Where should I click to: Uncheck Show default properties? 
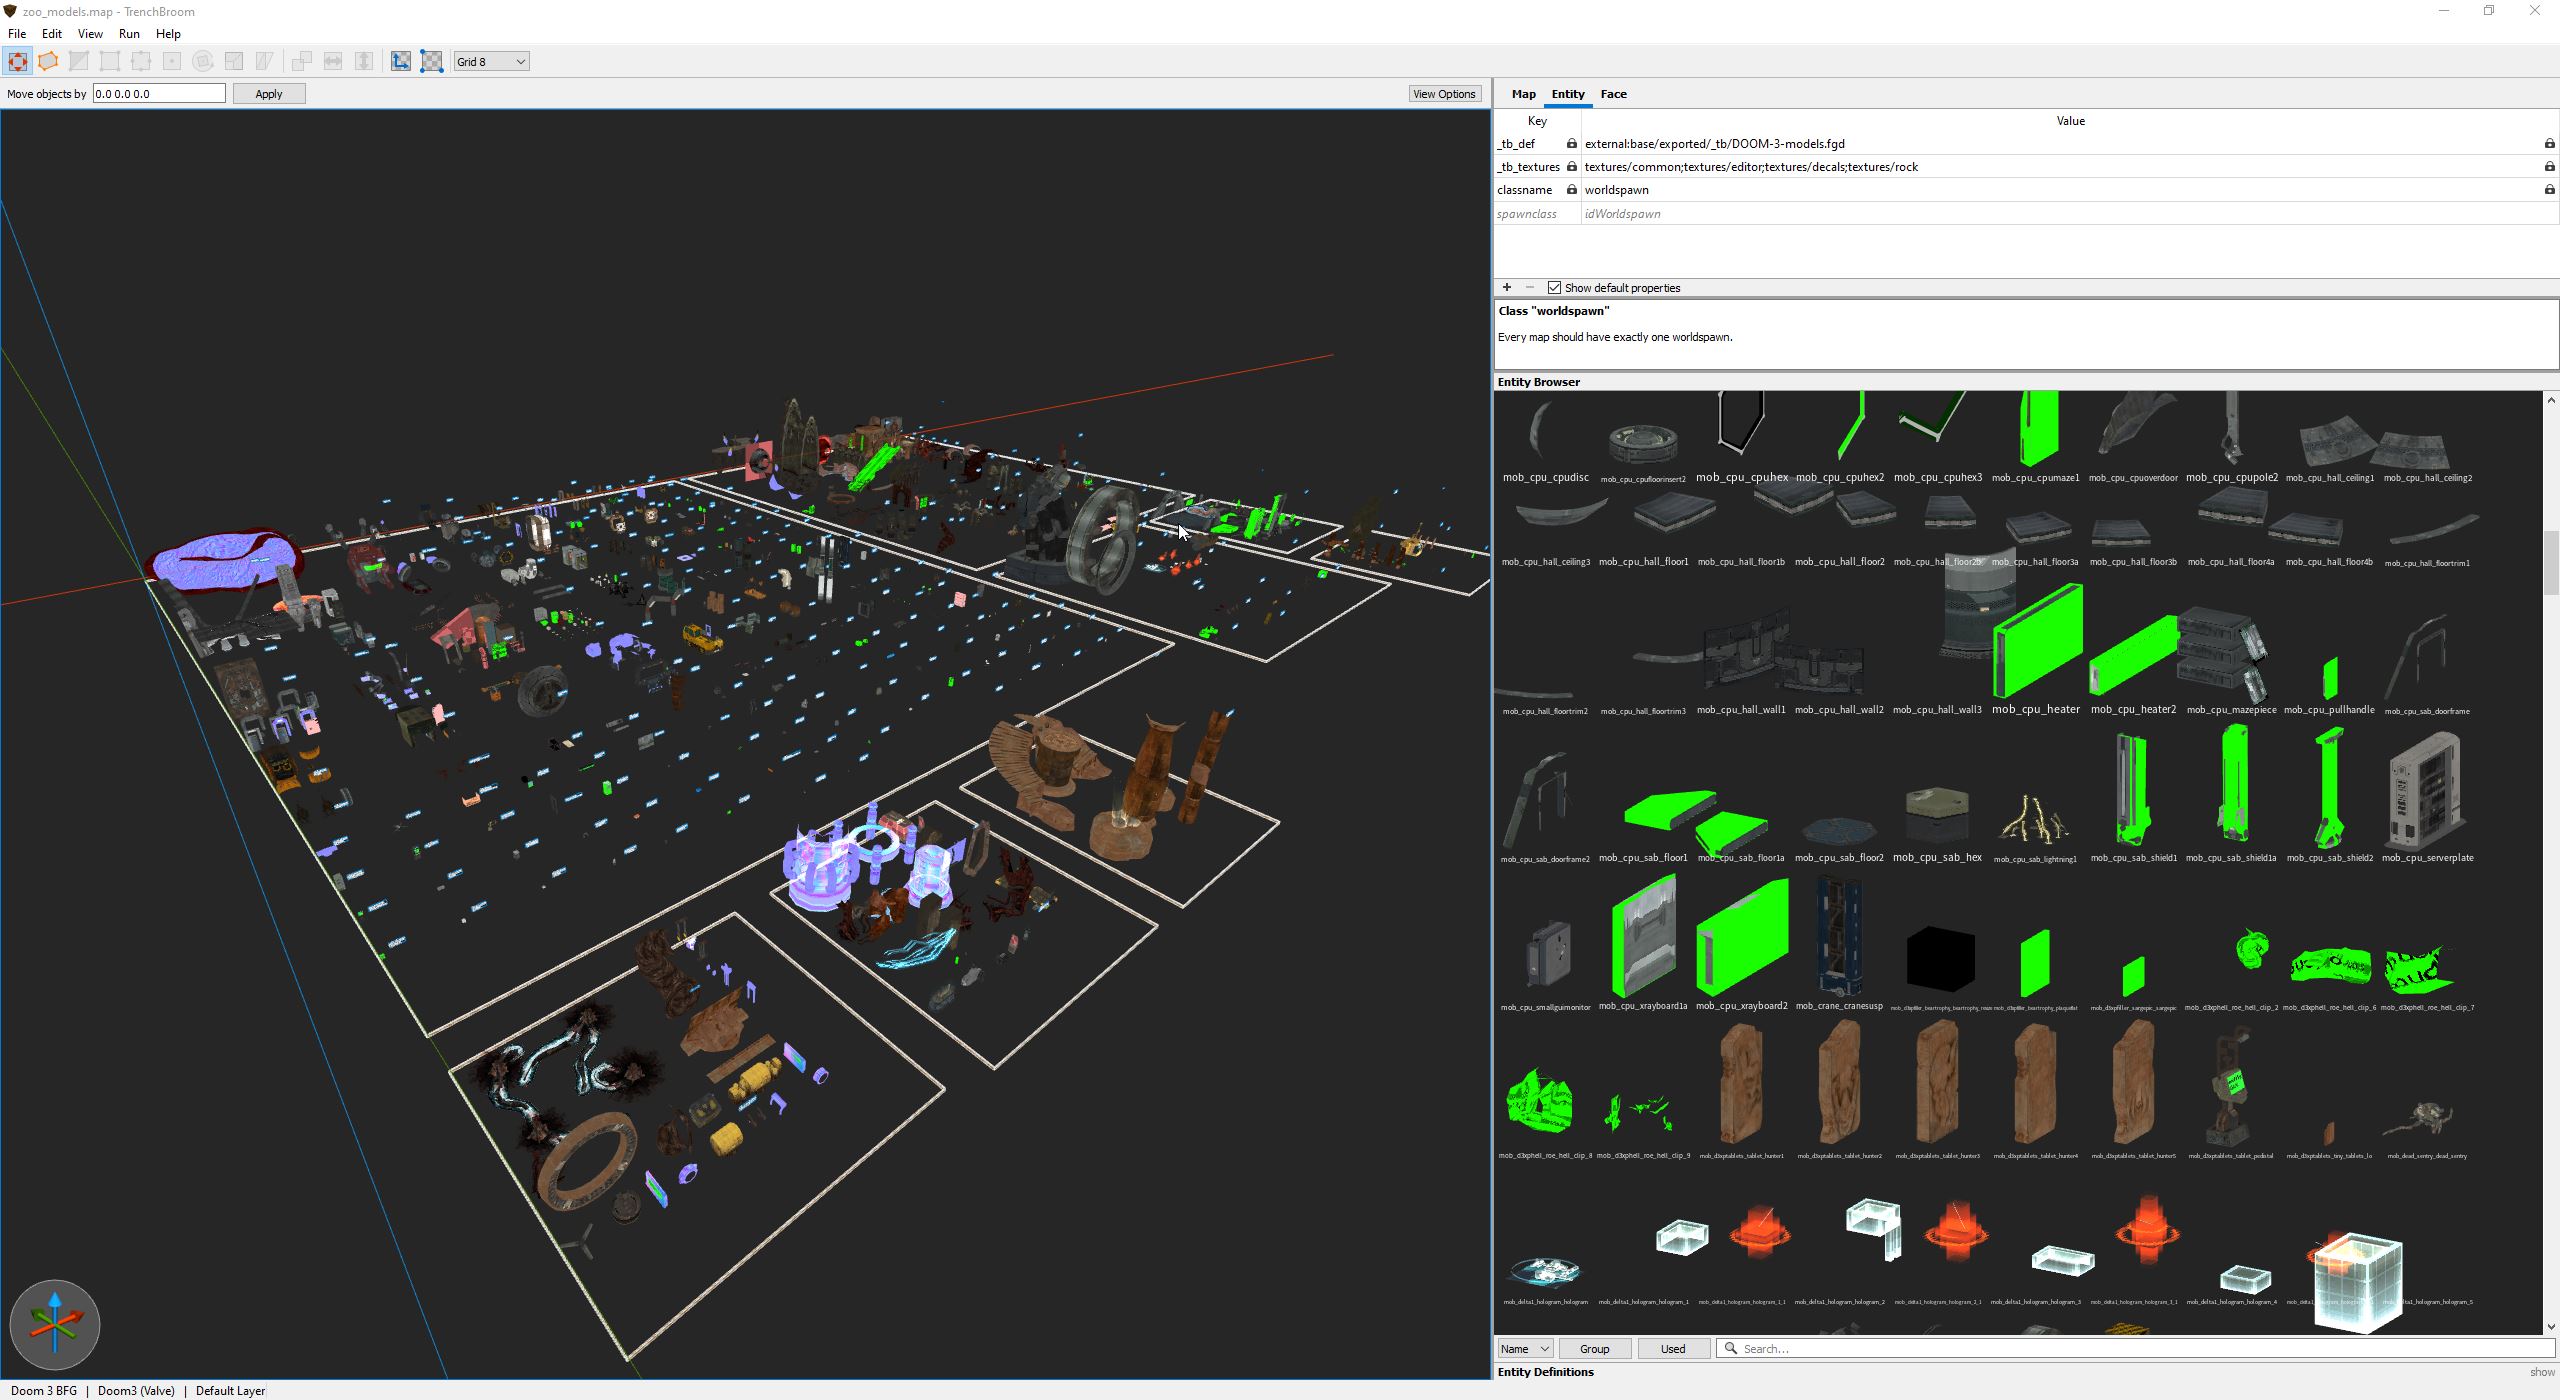[1554, 288]
